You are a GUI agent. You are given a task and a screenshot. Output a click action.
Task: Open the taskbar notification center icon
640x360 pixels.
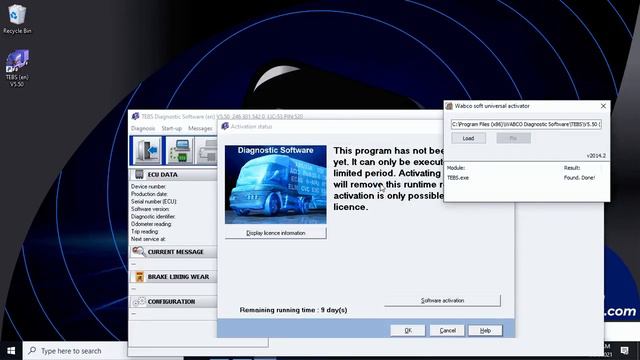(624, 351)
